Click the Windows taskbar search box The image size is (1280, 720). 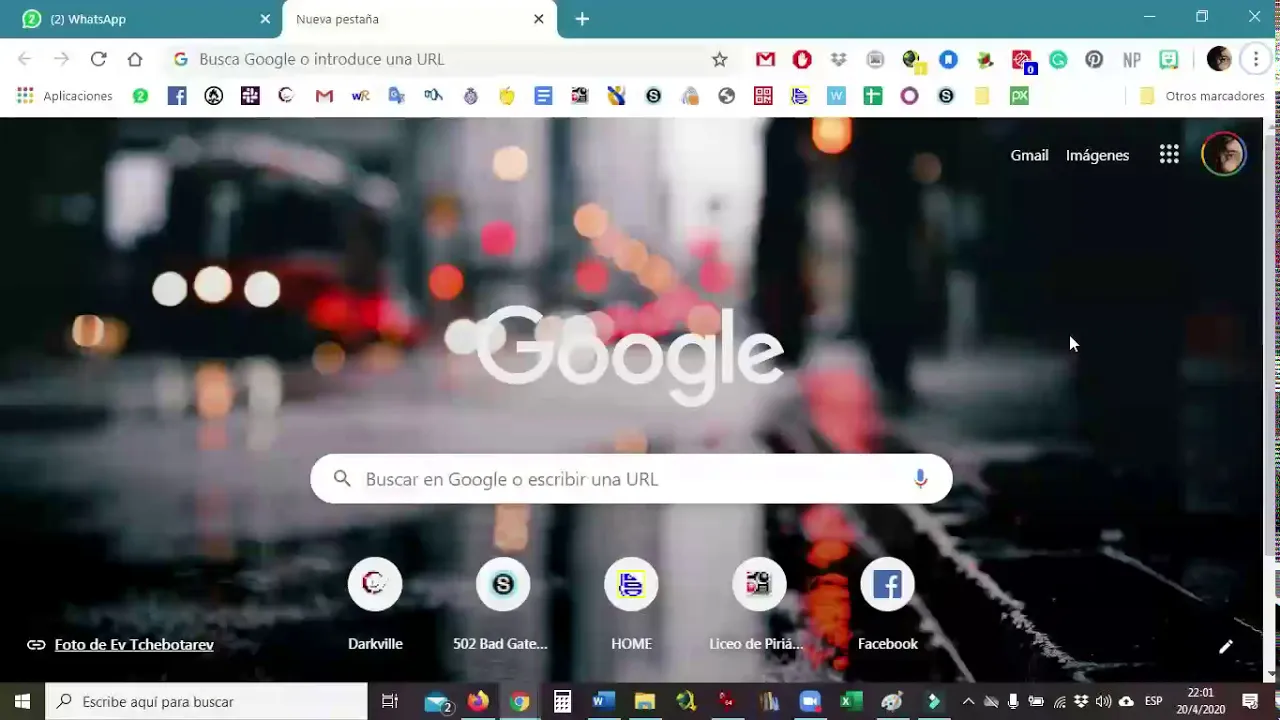point(207,701)
